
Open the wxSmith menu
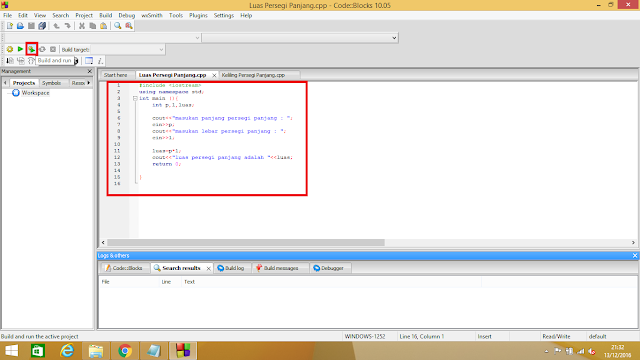[152, 16]
